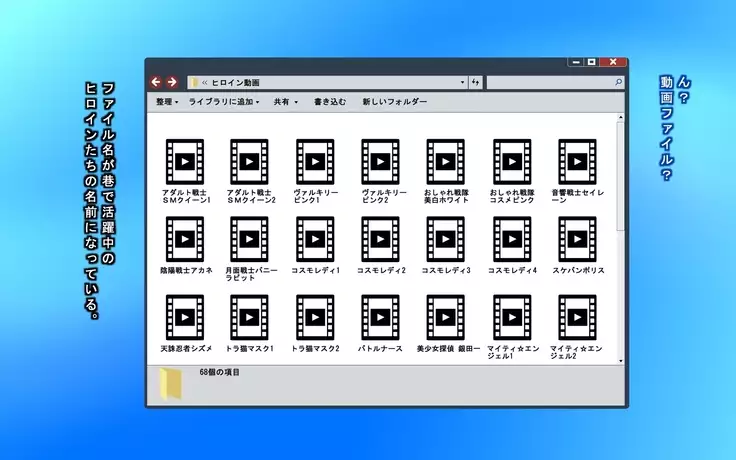Select the おしゃれ戦隊美白ホワイト video file
The image size is (736, 460).
click(445, 160)
